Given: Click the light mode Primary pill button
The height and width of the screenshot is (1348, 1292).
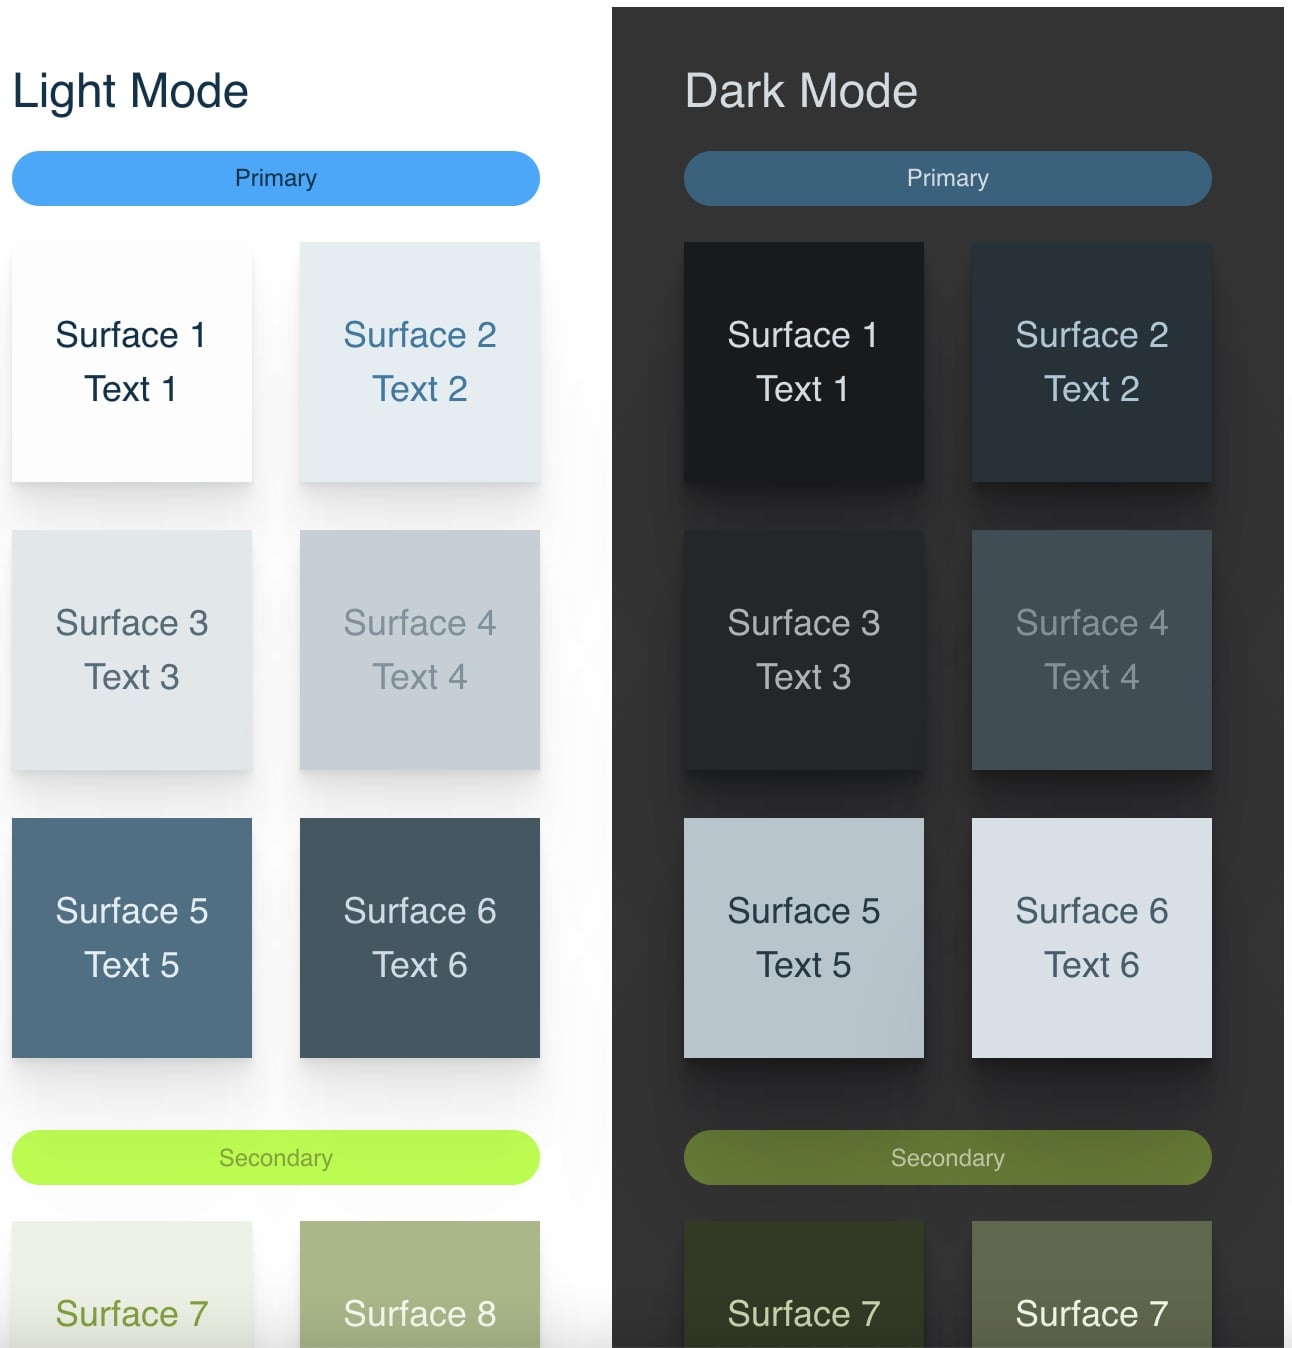Looking at the screenshot, I should tap(275, 179).
